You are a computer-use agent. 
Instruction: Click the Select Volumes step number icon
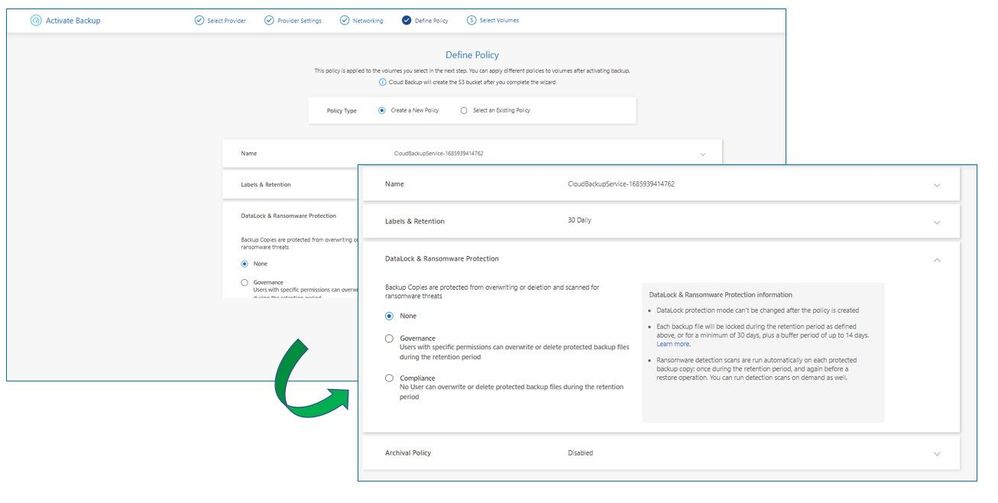point(471,20)
